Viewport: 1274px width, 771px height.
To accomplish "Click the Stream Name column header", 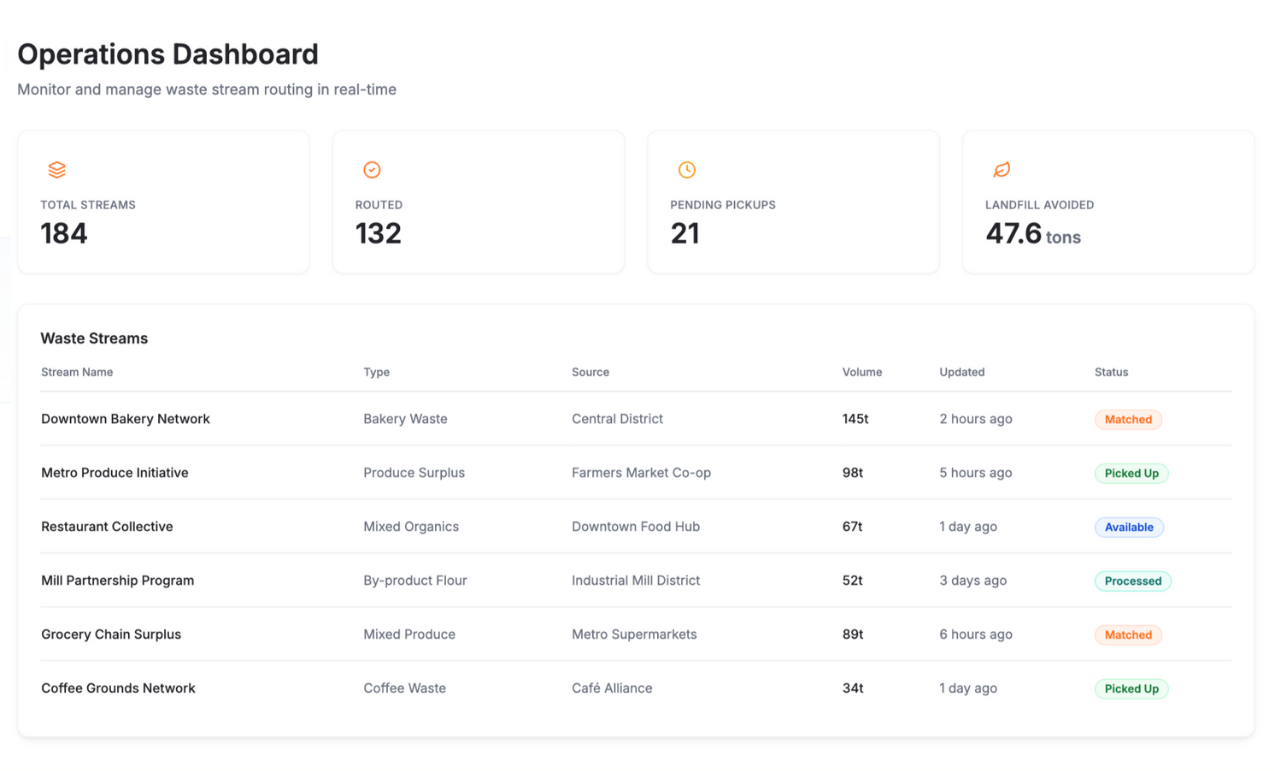I will point(77,372).
